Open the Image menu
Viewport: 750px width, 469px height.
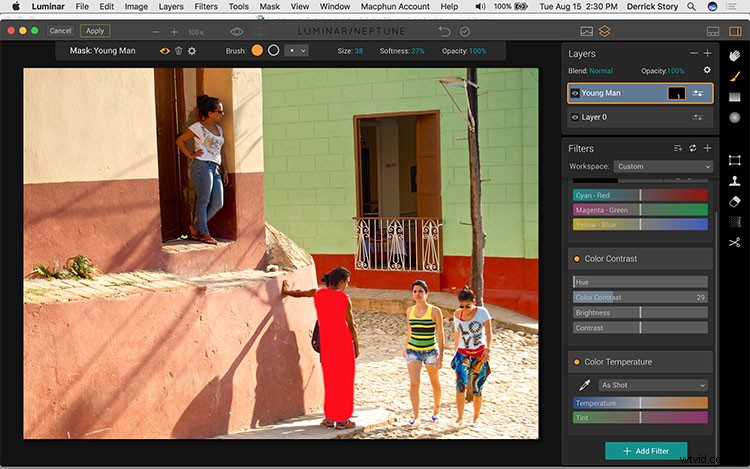click(136, 7)
